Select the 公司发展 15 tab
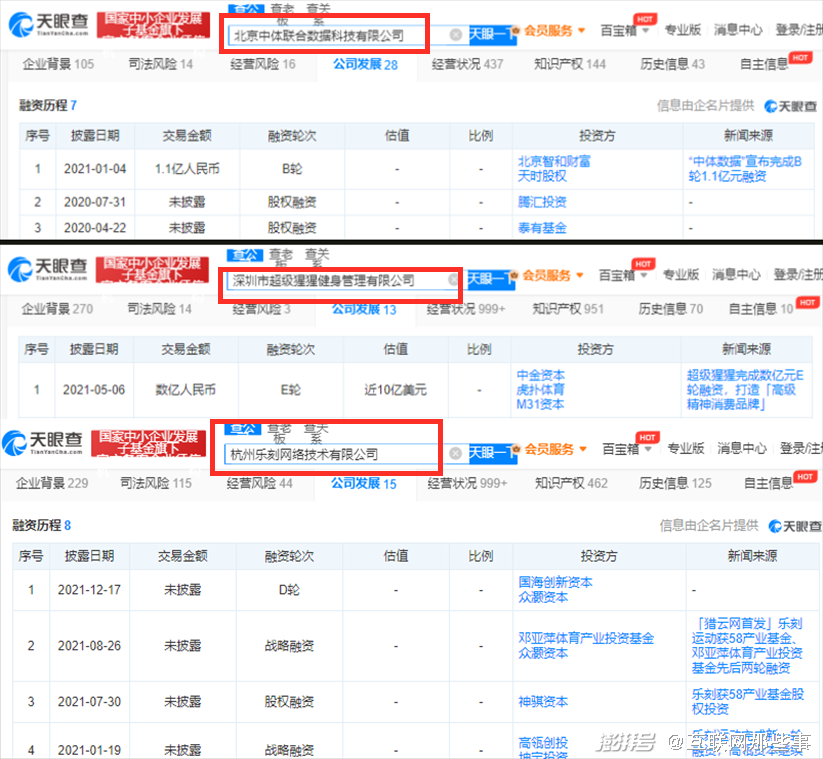 pyautogui.click(x=363, y=483)
